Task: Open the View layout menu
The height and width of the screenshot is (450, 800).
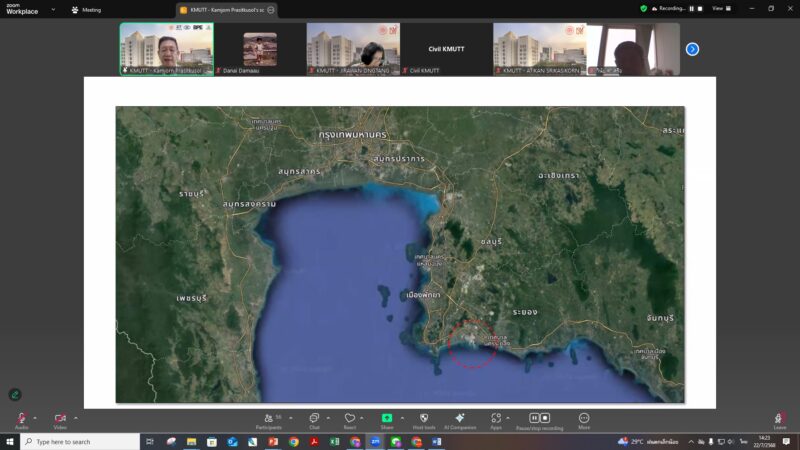Action: coord(720,8)
